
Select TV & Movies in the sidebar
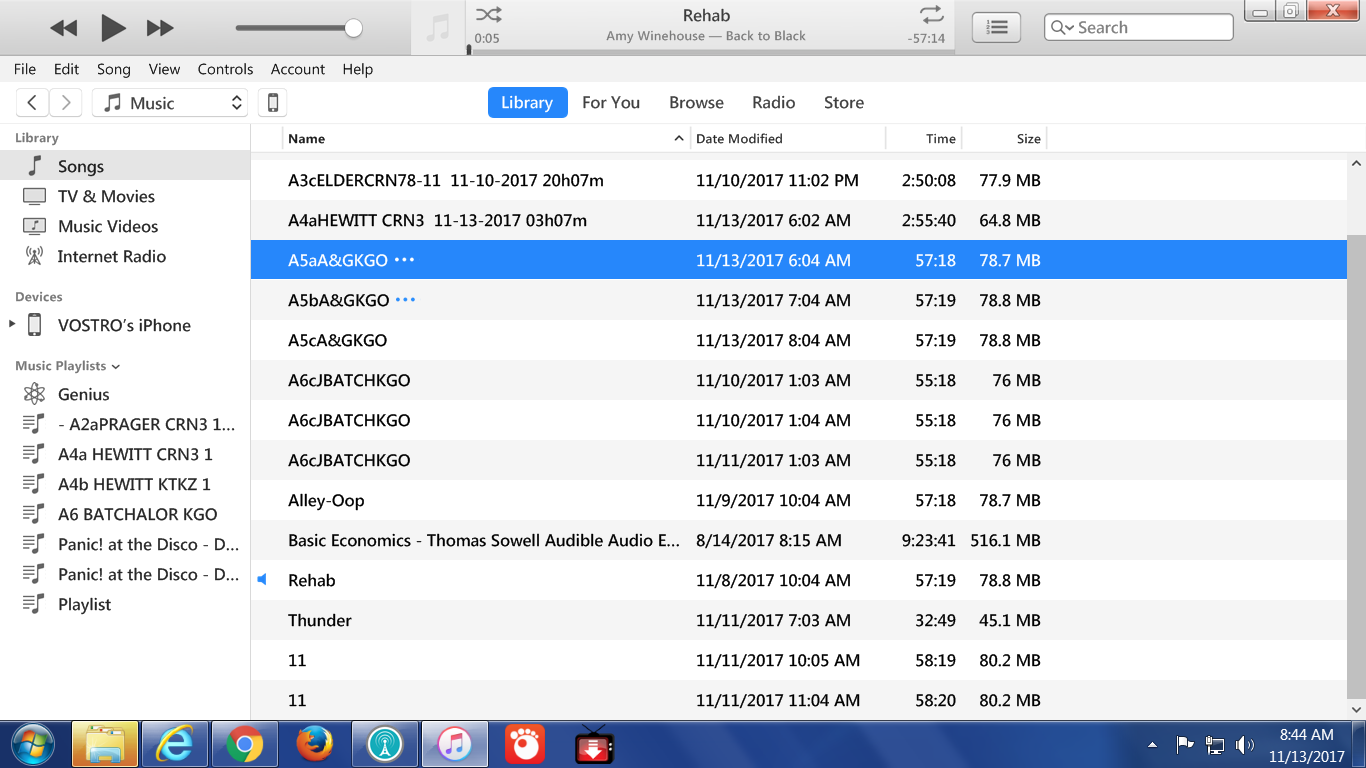click(125, 196)
